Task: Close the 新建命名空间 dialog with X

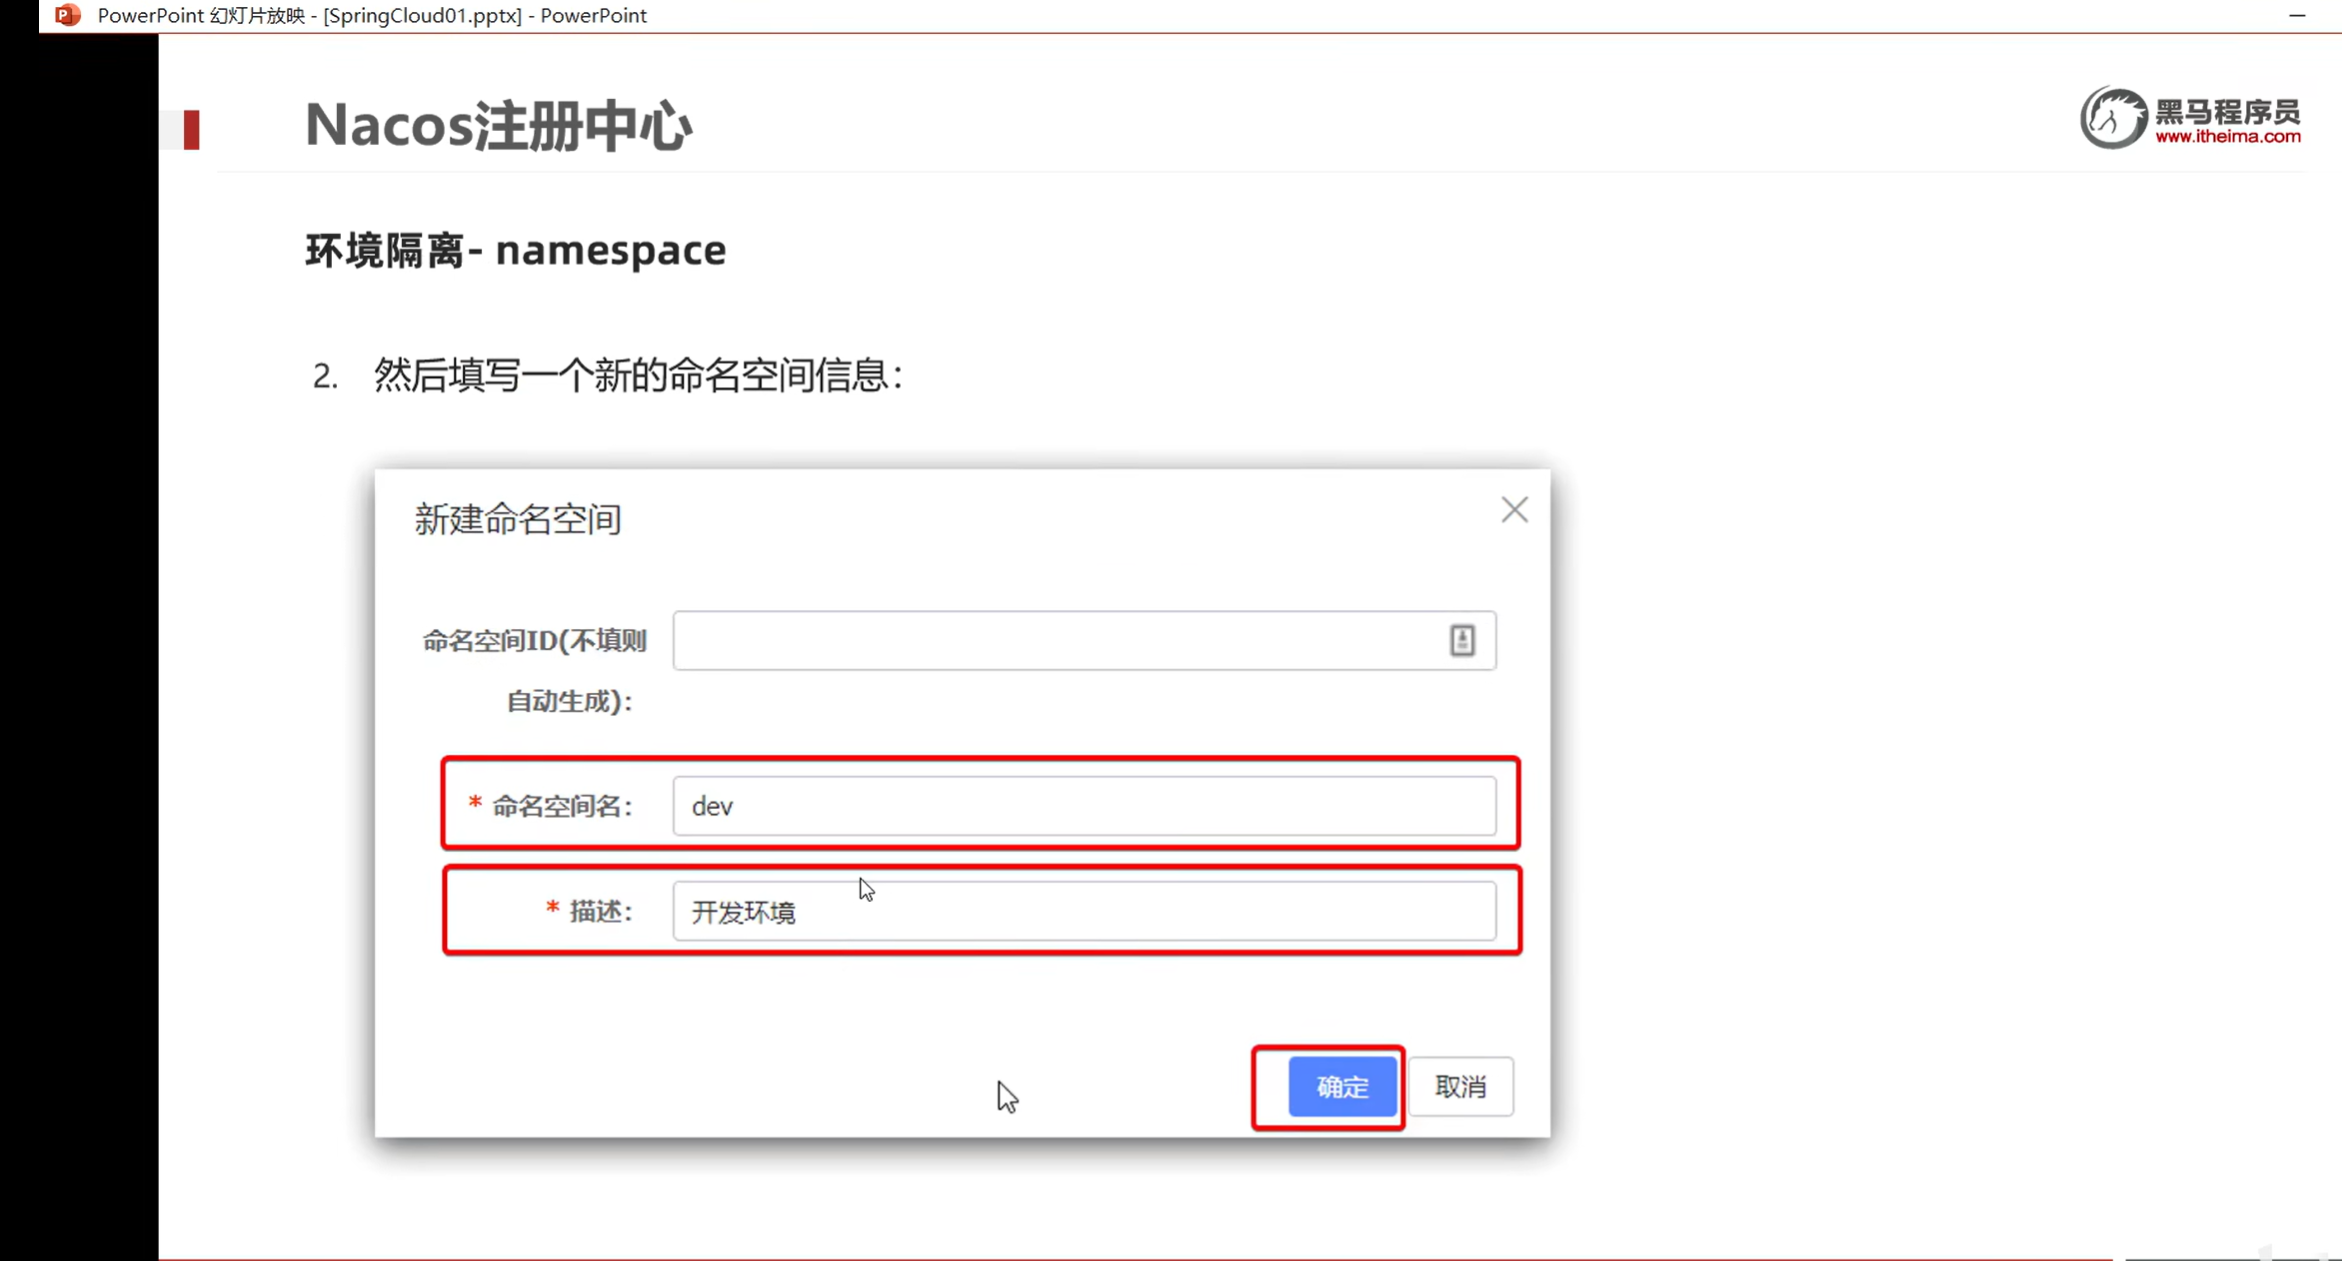Action: point(1514,510)
